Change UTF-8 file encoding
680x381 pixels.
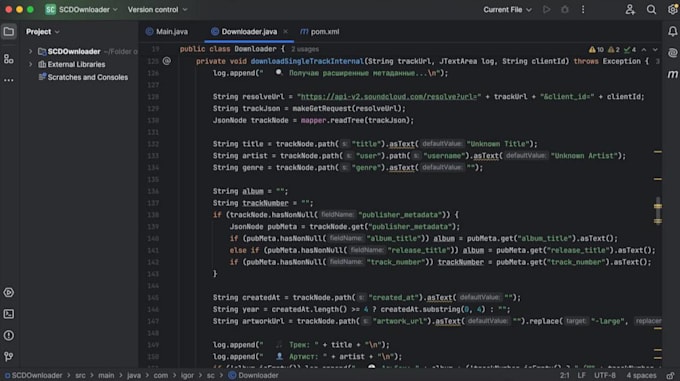[605, 375]
